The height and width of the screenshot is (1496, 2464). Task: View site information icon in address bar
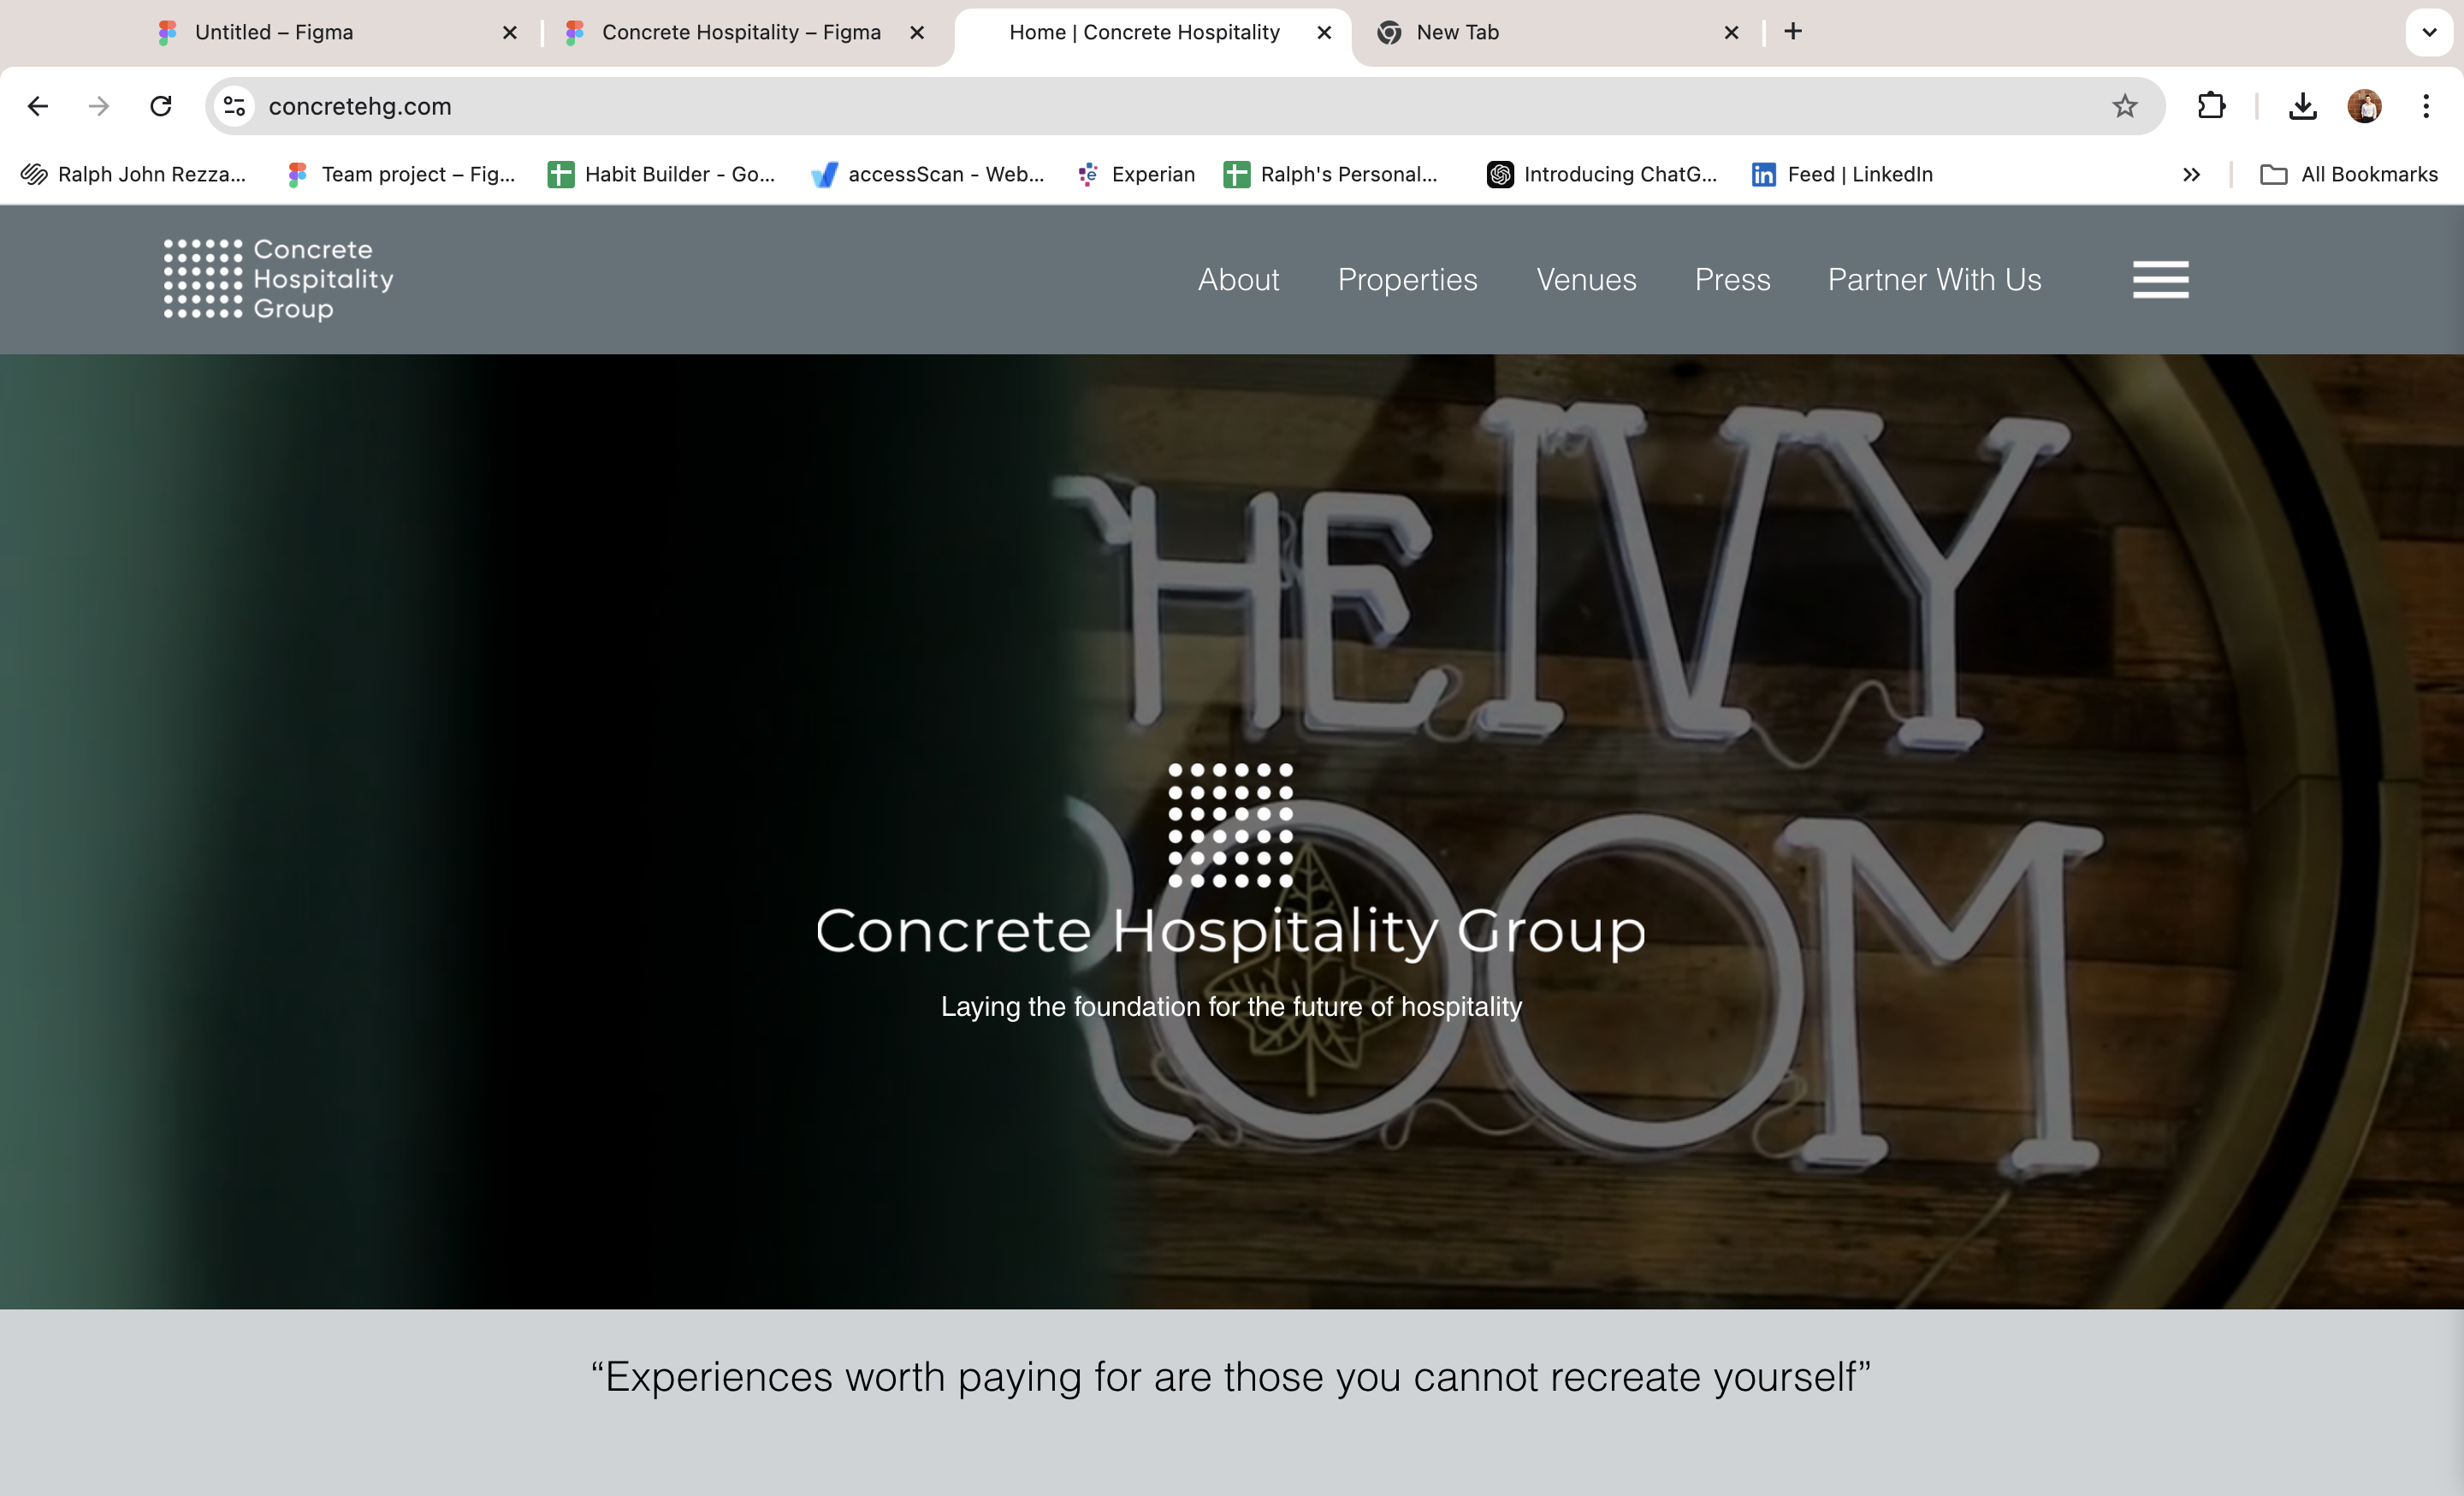pyautogui.click(x=235, y=106)
